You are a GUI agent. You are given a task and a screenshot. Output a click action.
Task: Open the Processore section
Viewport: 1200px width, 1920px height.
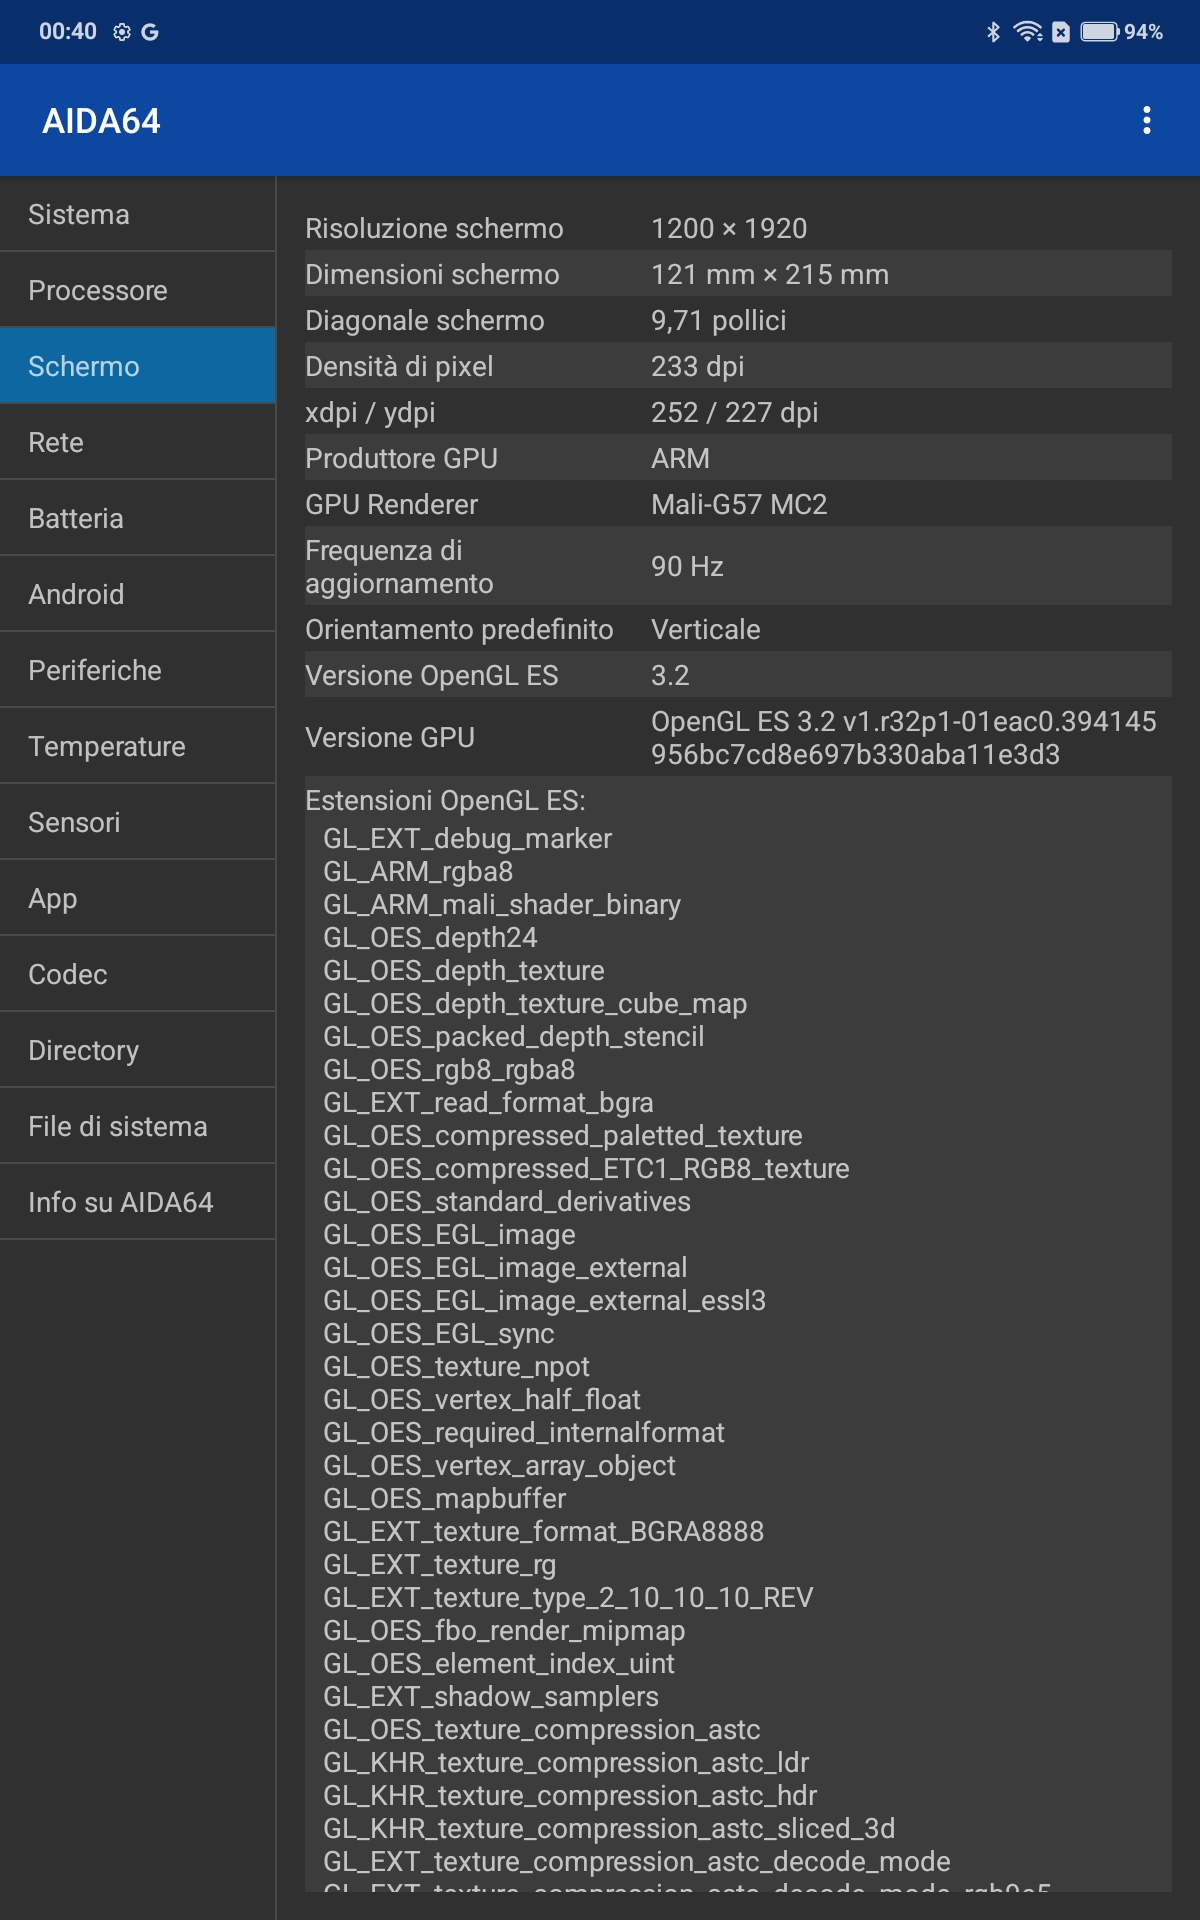138,290
